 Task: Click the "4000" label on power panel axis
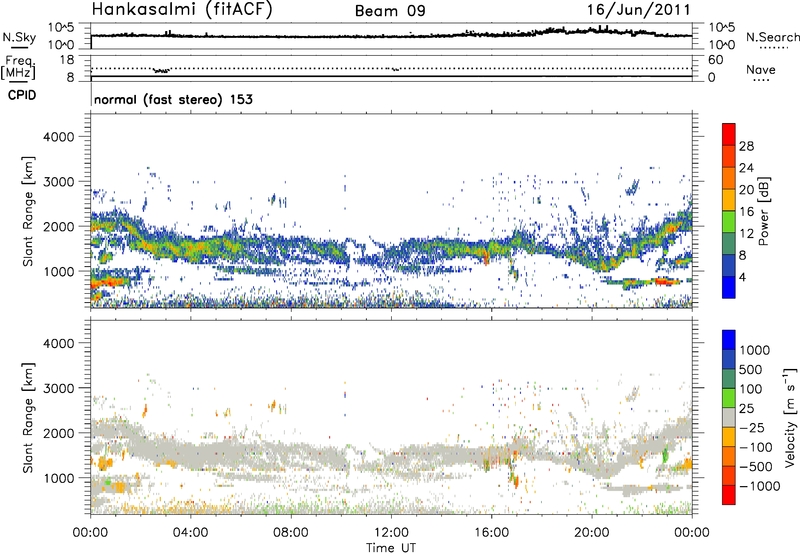(x=59, y=137)
